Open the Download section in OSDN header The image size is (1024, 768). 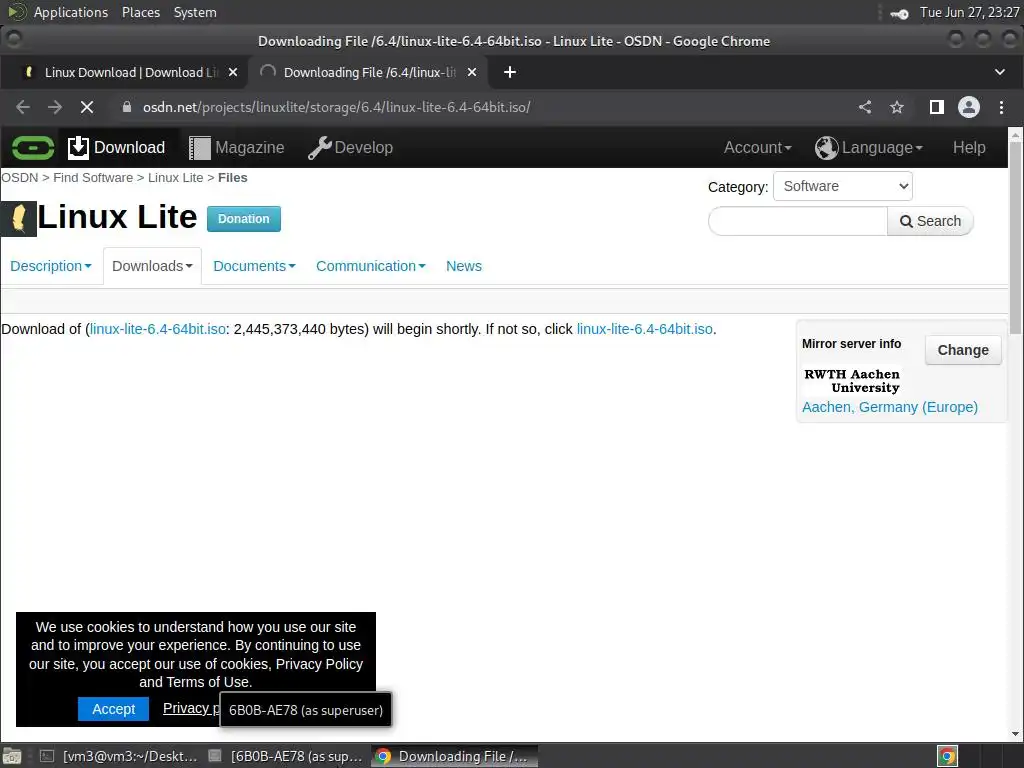[x=116, y=148]
